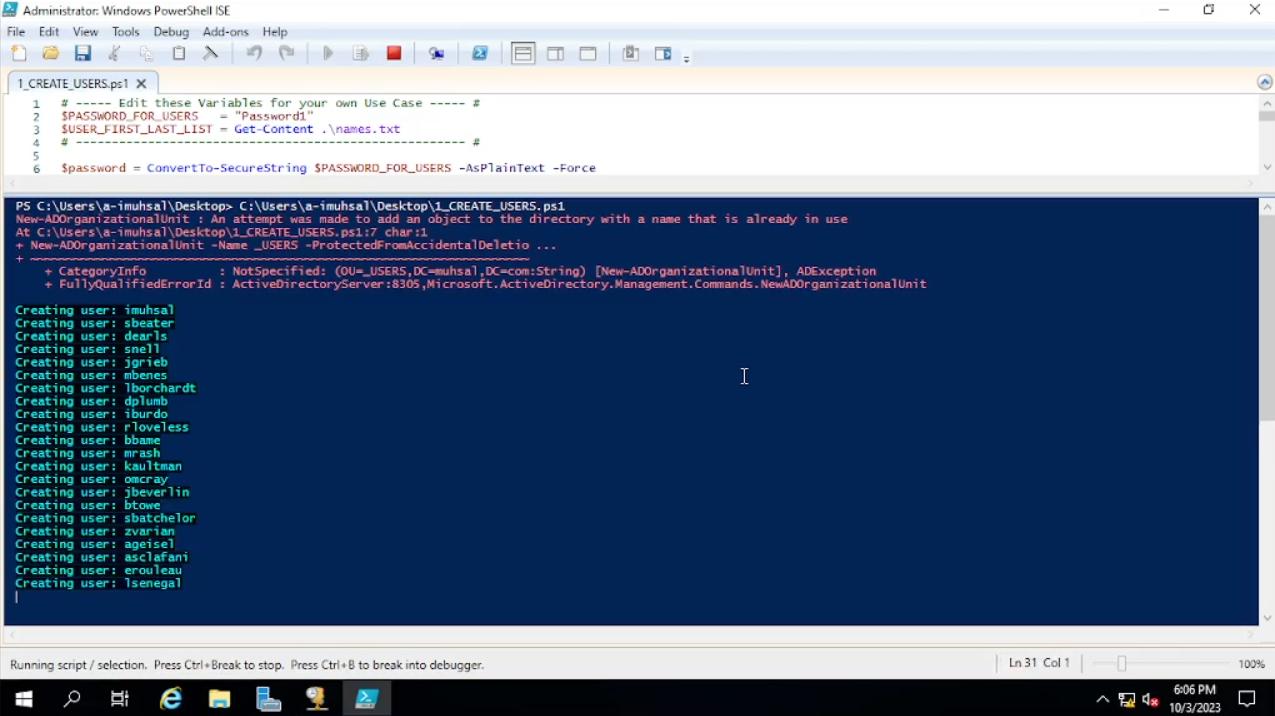
Task: Click the Paste clipboard icon
Action: pyautogui.click(x=179, y=54)
